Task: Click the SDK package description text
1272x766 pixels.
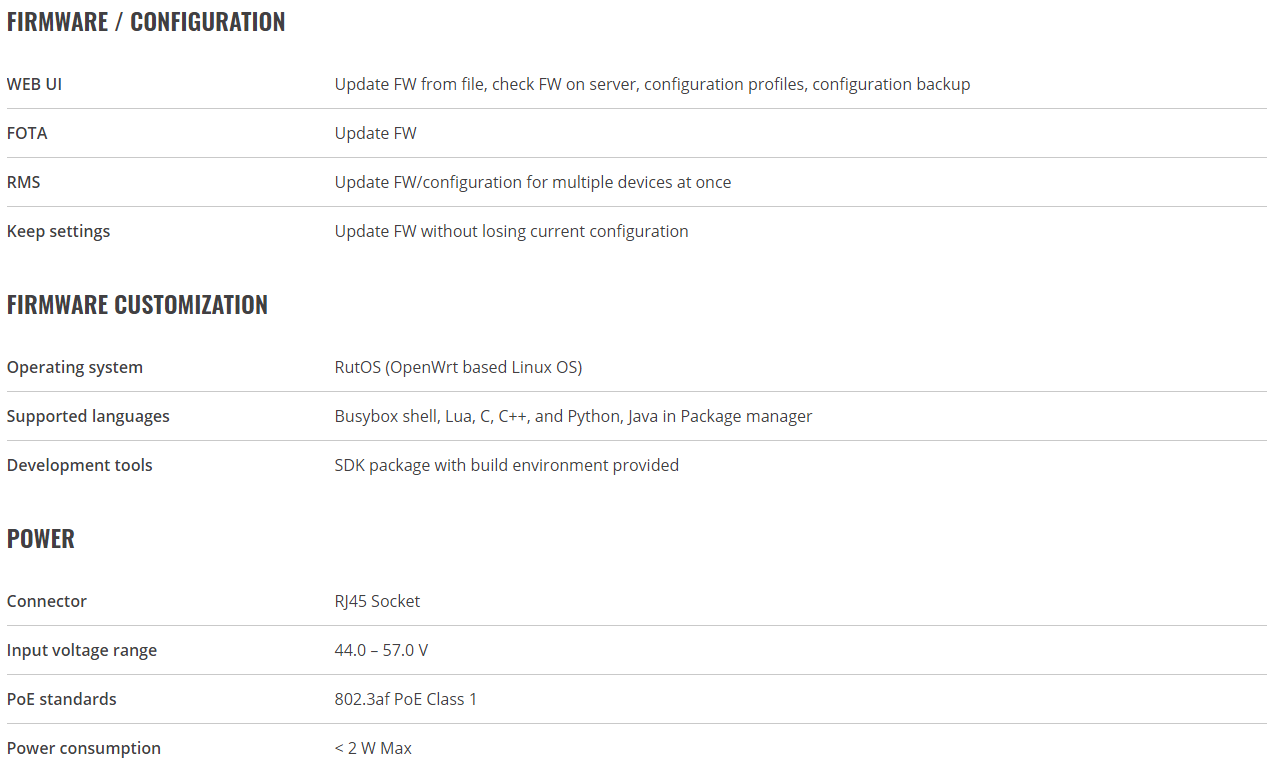Action: pyautogui.click(x=507, y=466)
